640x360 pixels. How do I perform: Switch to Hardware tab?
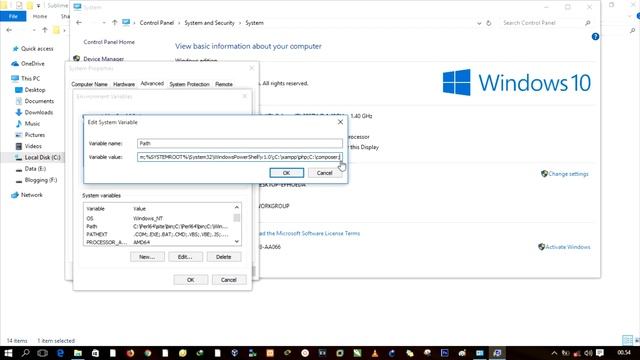[124, 84]
